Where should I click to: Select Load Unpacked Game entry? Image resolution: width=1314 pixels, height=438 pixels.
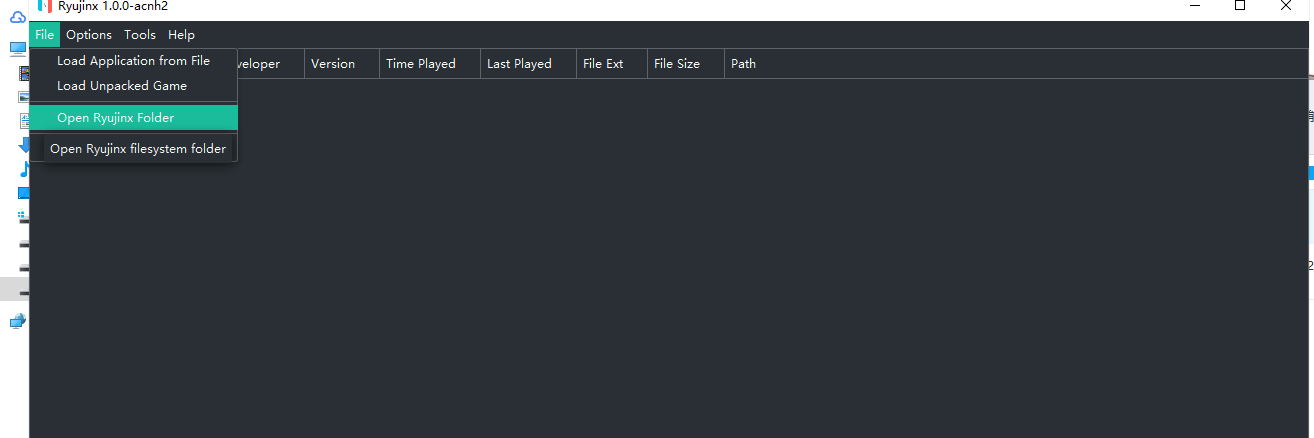click(x=134, y=86)
